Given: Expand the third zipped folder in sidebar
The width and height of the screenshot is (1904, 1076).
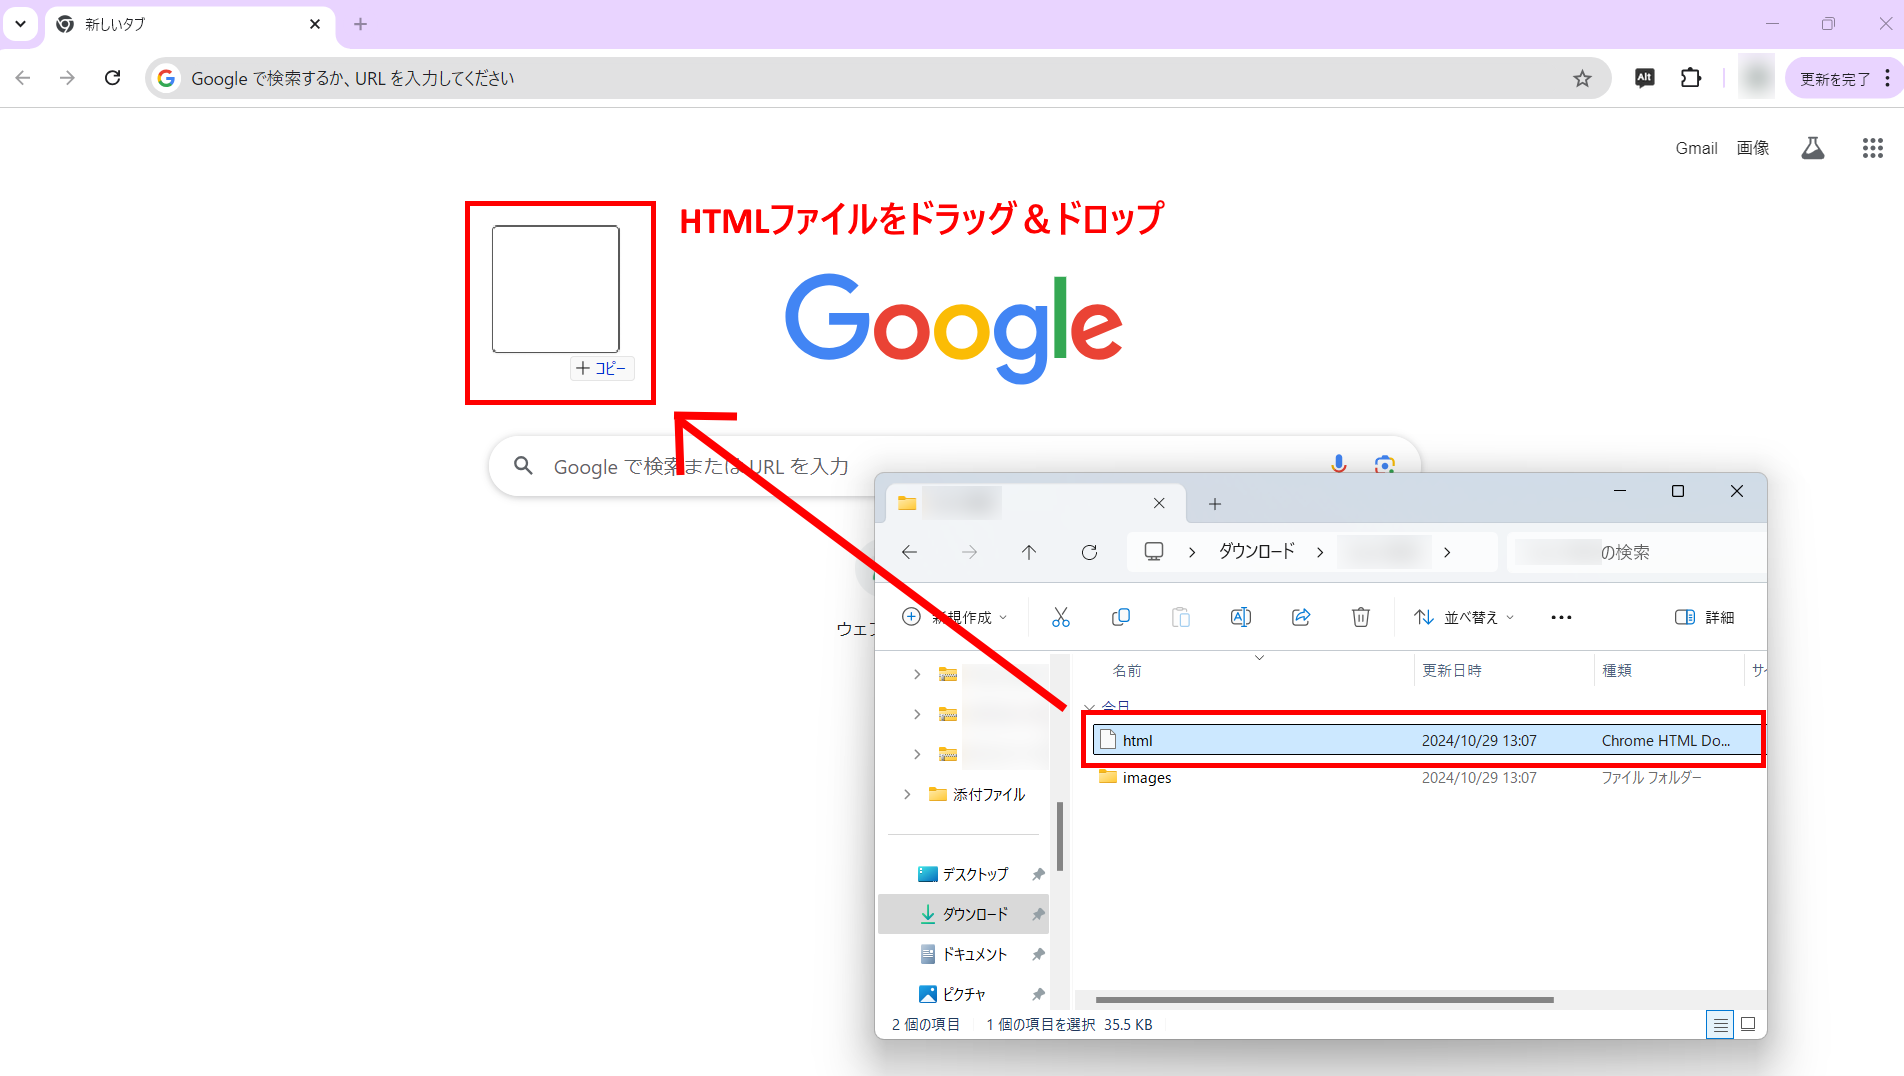Looking at the screenshot, I should coord(917,754).
